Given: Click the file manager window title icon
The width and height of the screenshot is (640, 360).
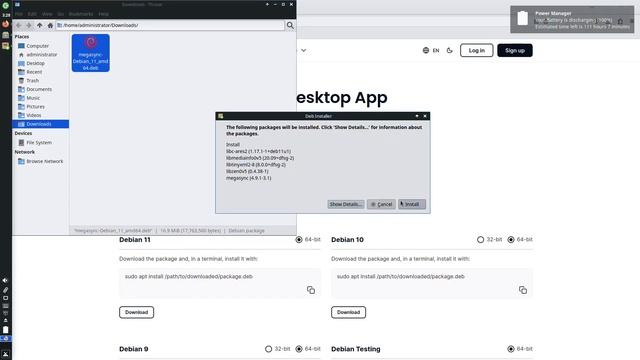Looking at the screenshot, I should coord(17,4).
